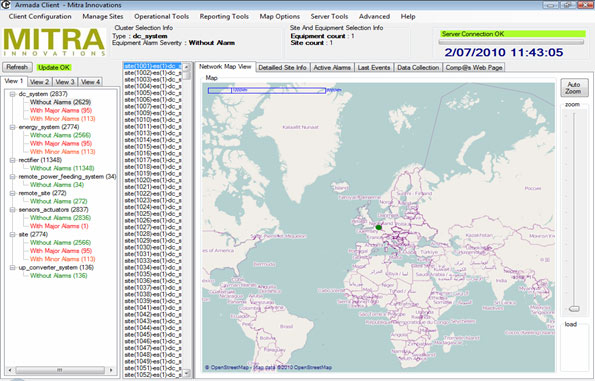Collapse the energy_system tree node
The height and width of the screenshot is (381, 595).
pos(13,127)
